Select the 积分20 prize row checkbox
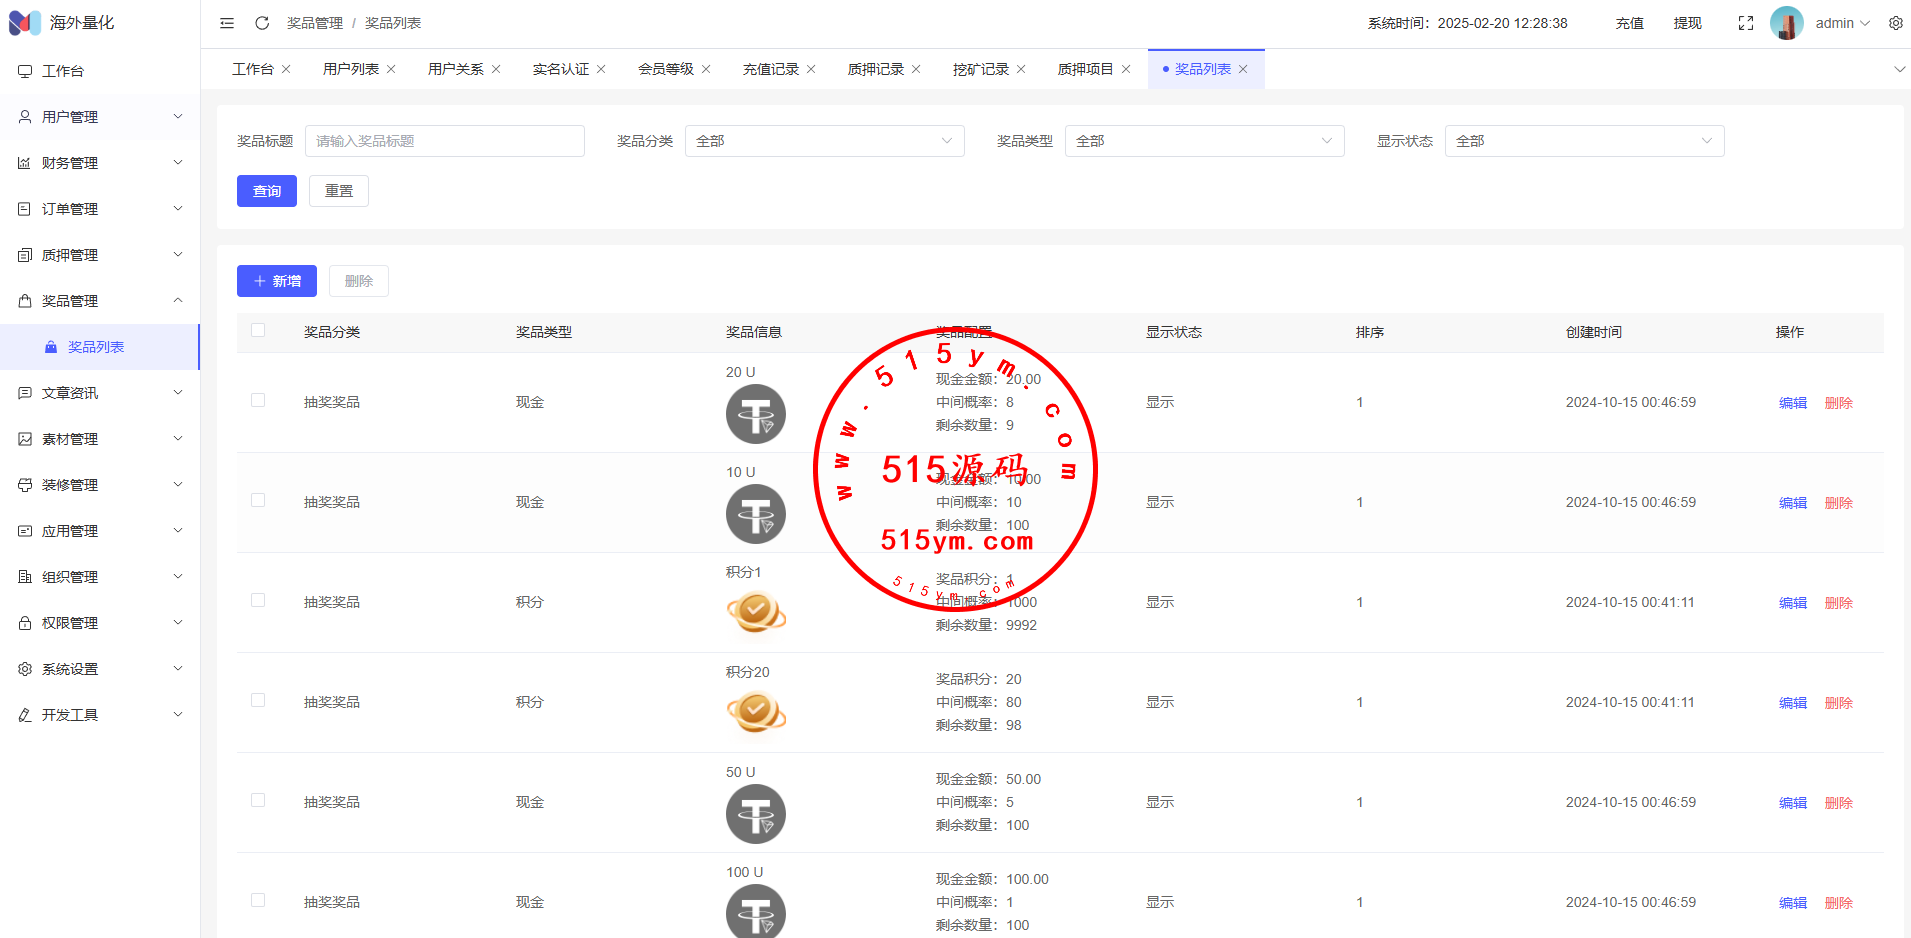Image resolution: width=1911 pixels, height=938 pixels. pos(258,701)
